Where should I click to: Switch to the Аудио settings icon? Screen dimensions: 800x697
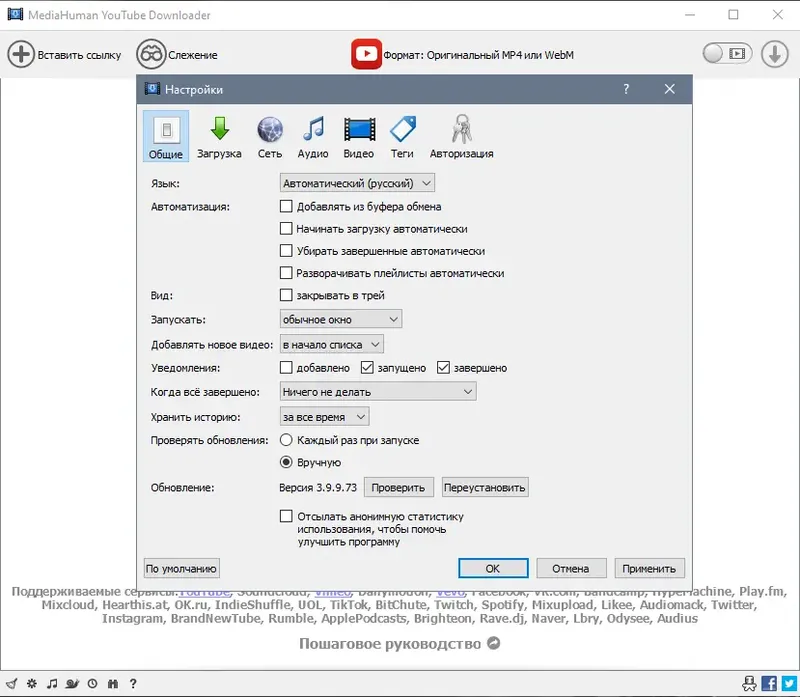click(313, 136)
